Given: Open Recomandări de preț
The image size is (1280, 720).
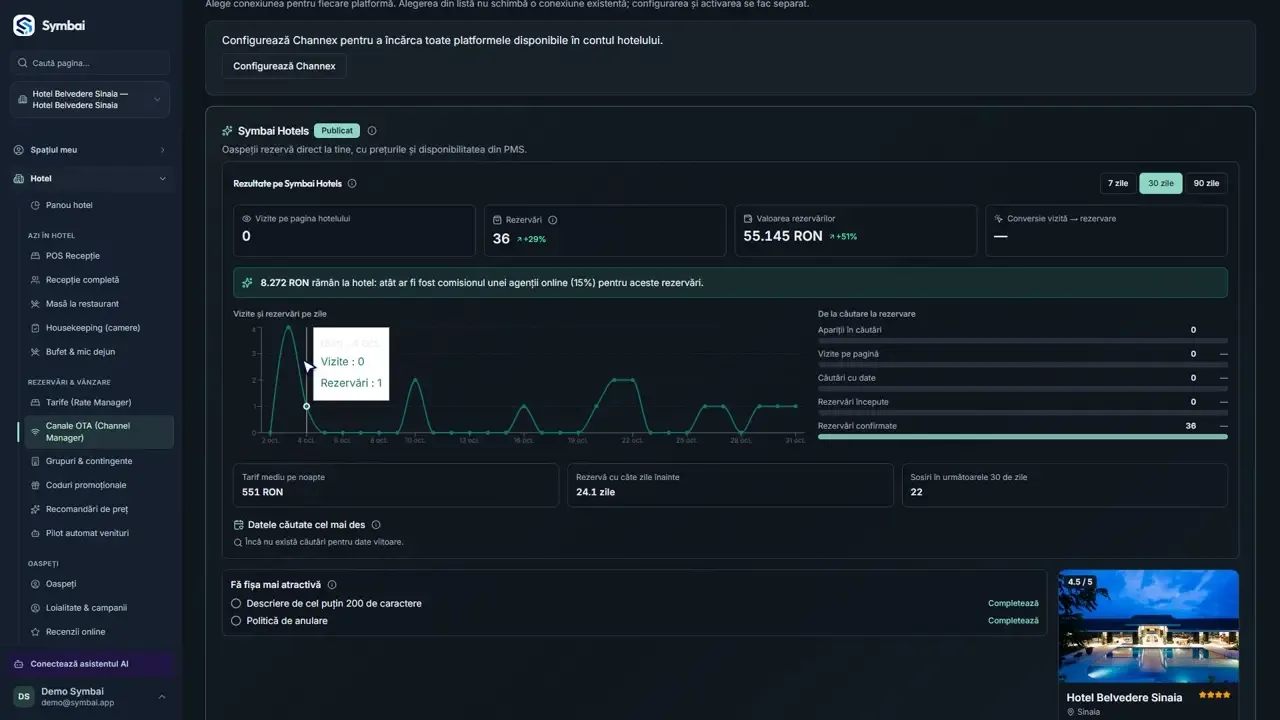Looking at the screenshot, I should 87,509.
